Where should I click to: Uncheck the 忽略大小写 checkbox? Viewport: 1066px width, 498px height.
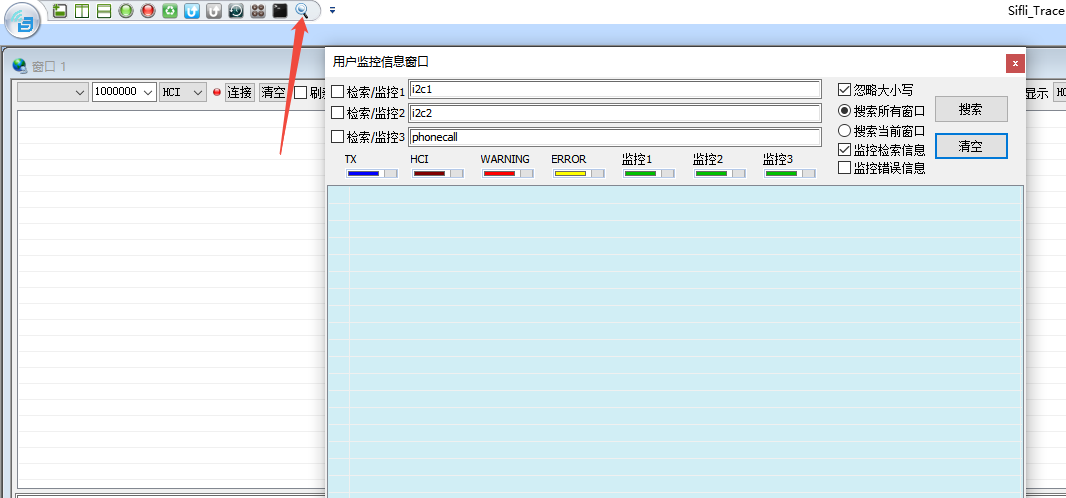coord(845,90)
